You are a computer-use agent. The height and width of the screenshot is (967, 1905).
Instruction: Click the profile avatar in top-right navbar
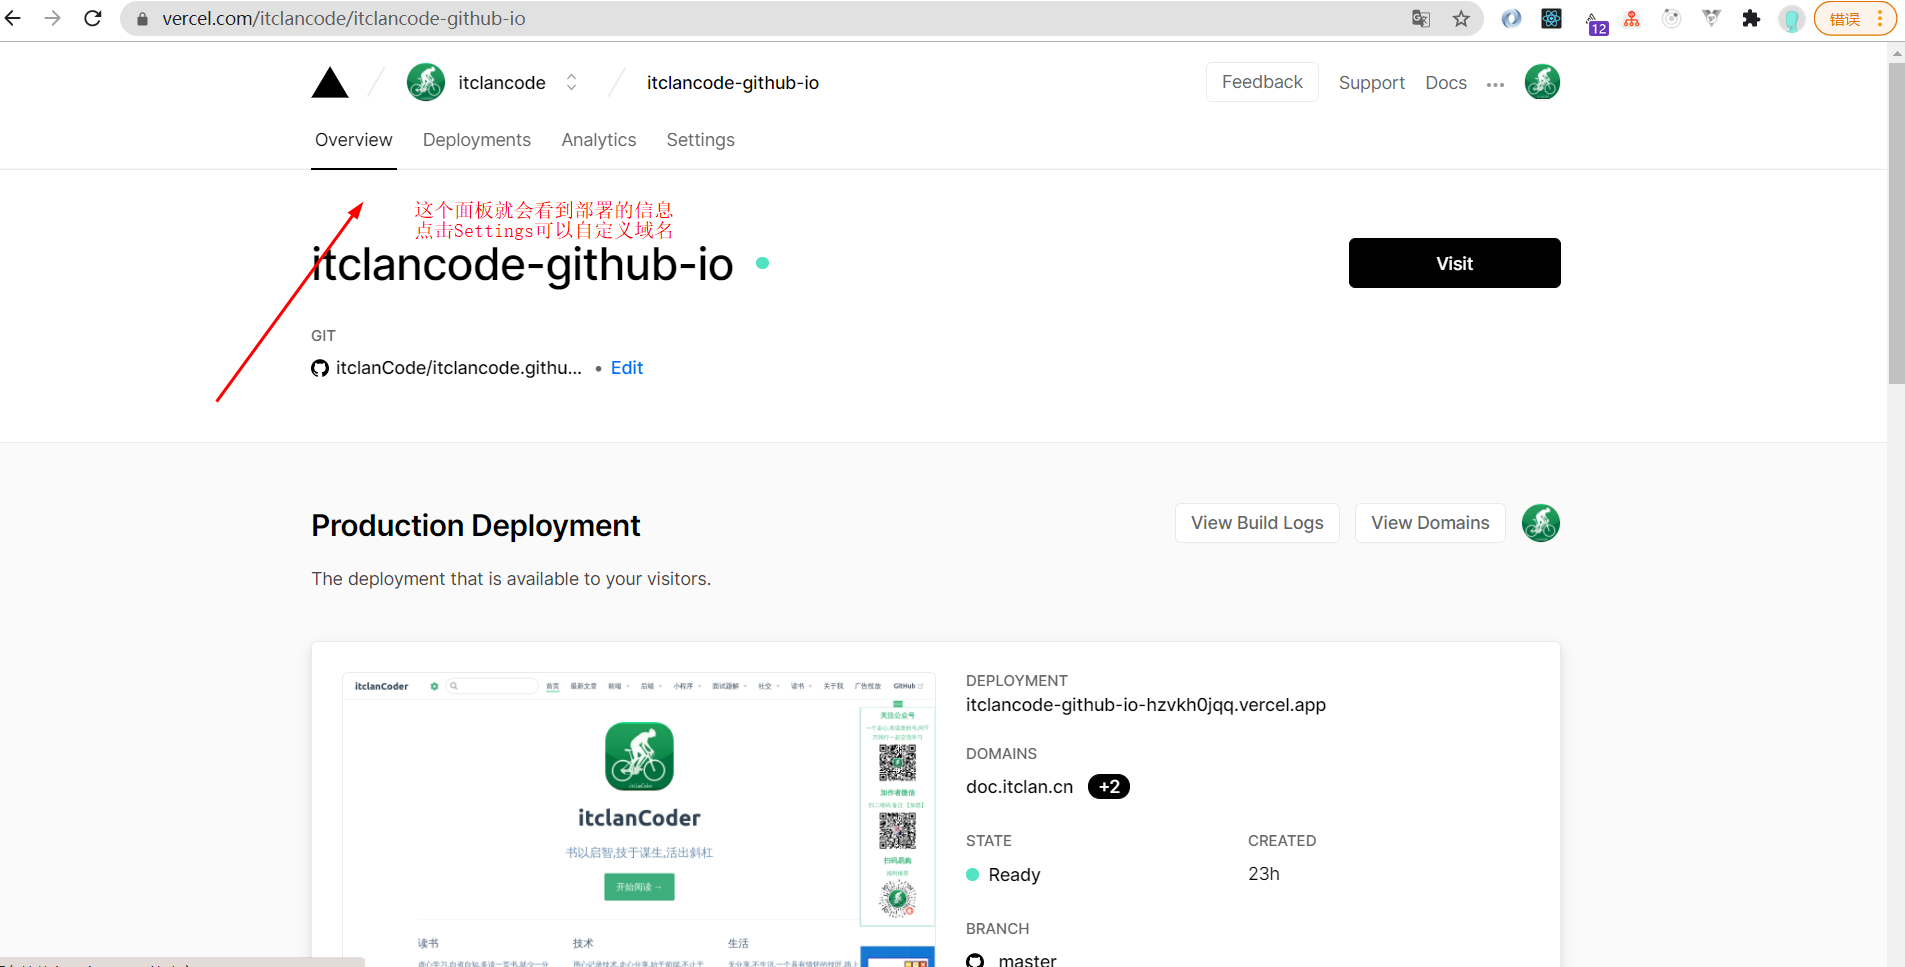click(x=1541, y=82)
